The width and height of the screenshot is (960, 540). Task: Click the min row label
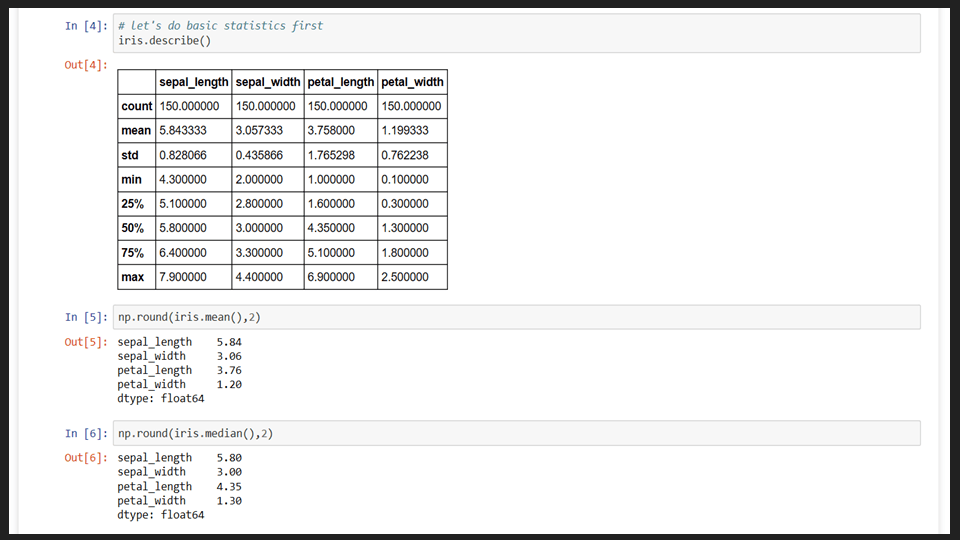(132, 179)
